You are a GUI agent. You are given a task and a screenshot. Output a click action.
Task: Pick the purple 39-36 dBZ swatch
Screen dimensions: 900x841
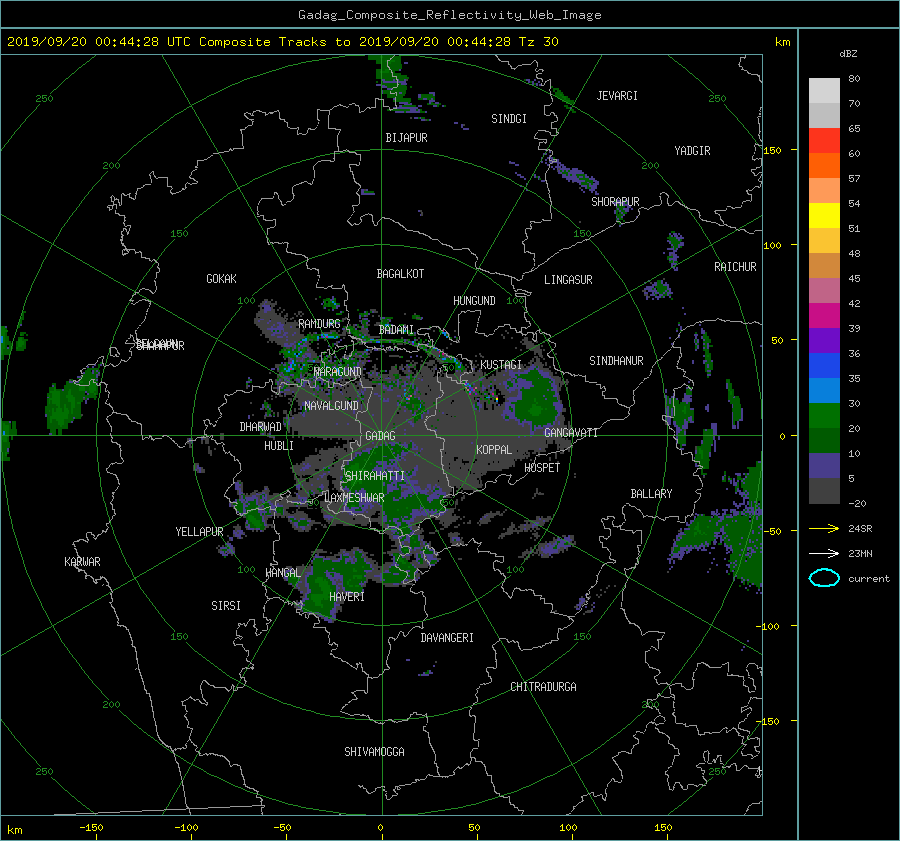point(824,340)
